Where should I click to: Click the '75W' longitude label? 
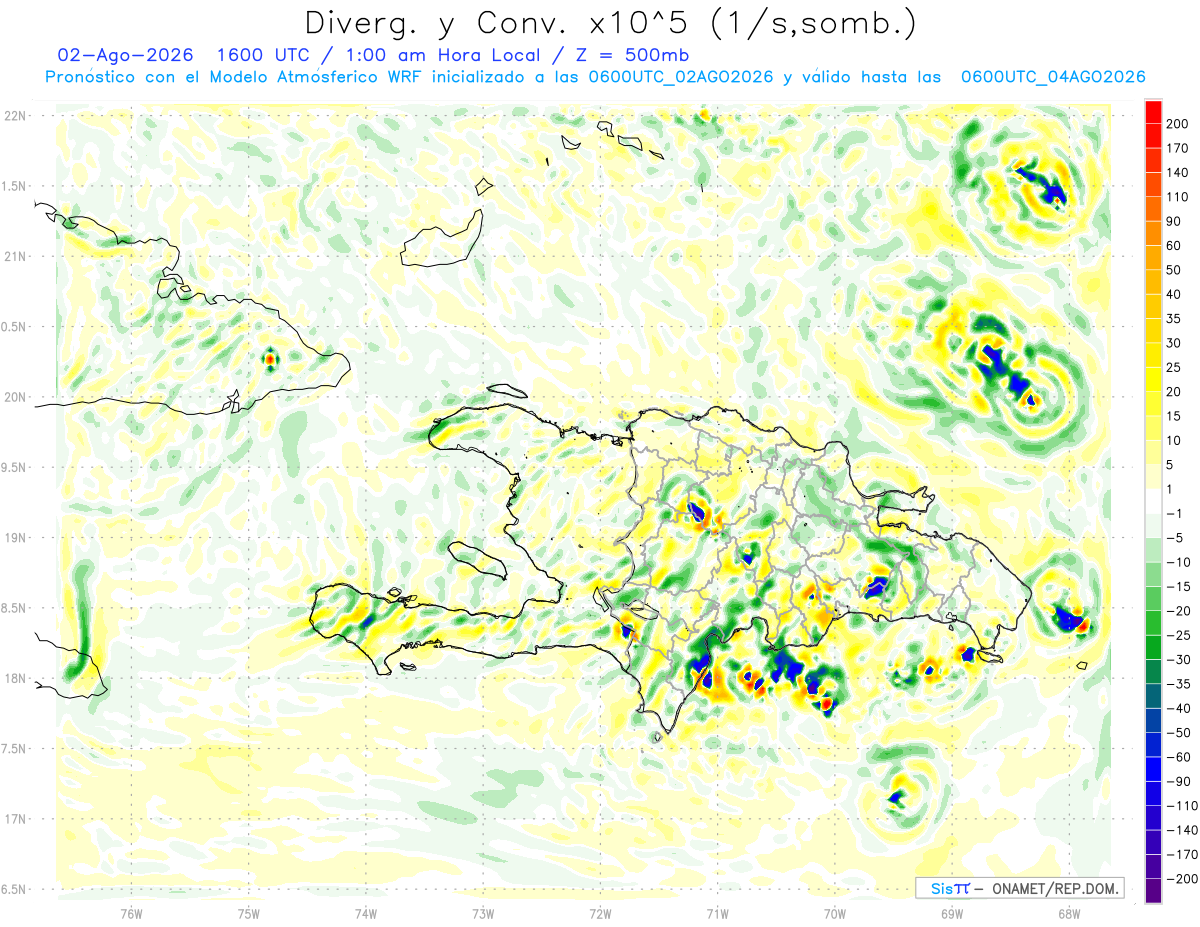click(x=249, y=913)
